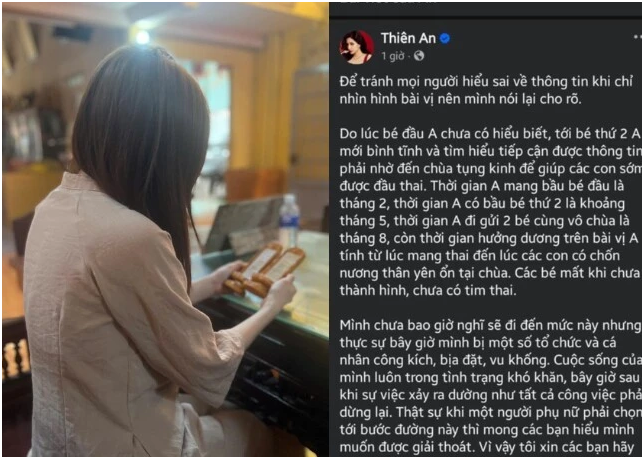Viewport: 644px width, 459px height.
Task: Click the line starting 'nhân công kích, bịa đặt'
Action: (x=490, y=360)
